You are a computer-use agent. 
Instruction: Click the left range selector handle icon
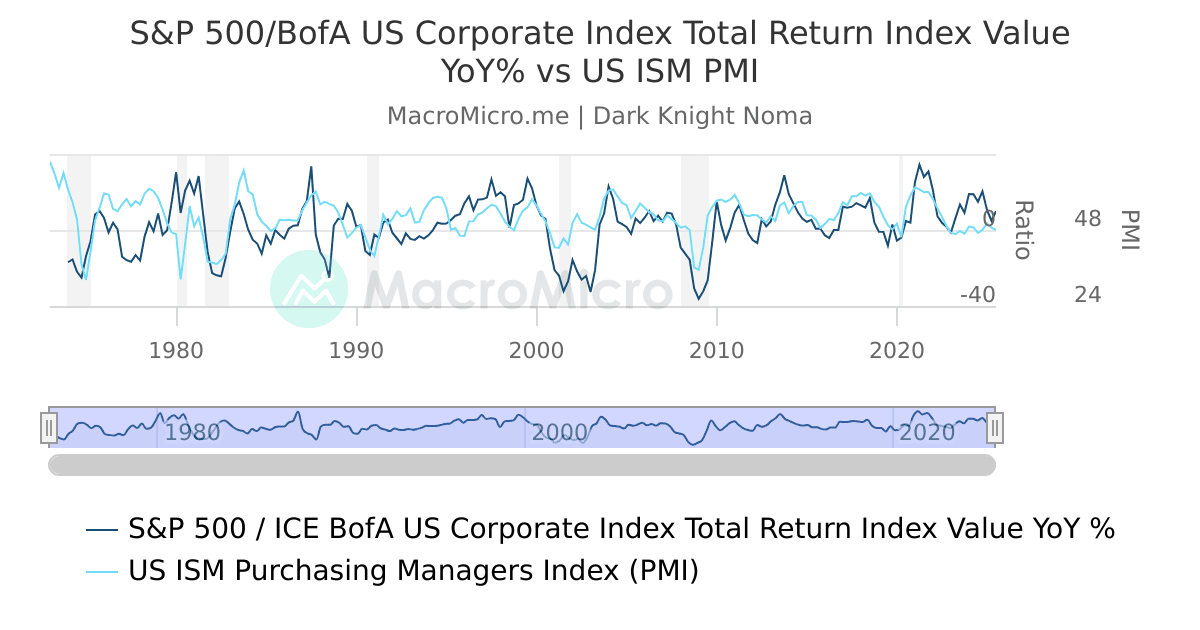tap(49, 428)
